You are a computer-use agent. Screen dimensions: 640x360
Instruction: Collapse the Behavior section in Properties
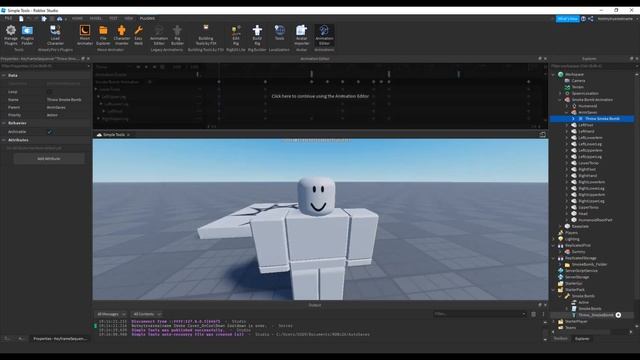click(4, 123)
